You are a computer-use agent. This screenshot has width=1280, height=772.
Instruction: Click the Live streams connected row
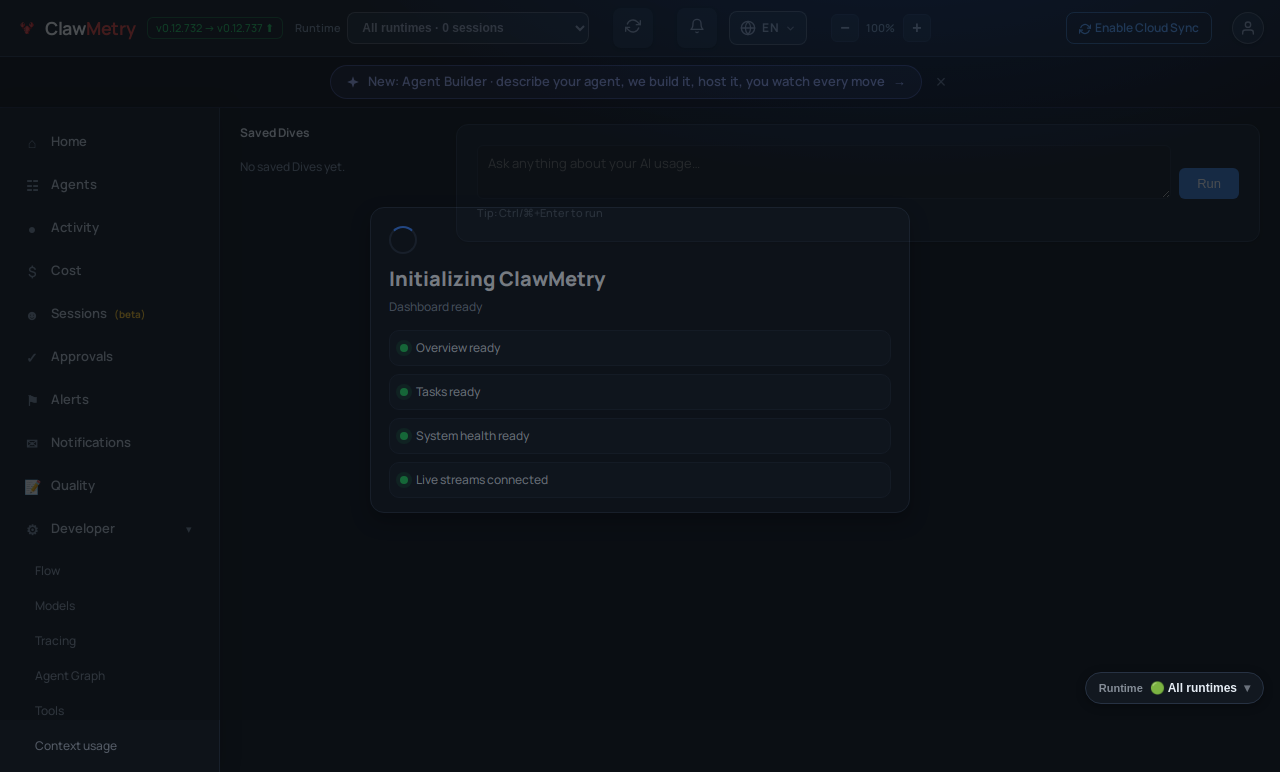pos(640,480)
